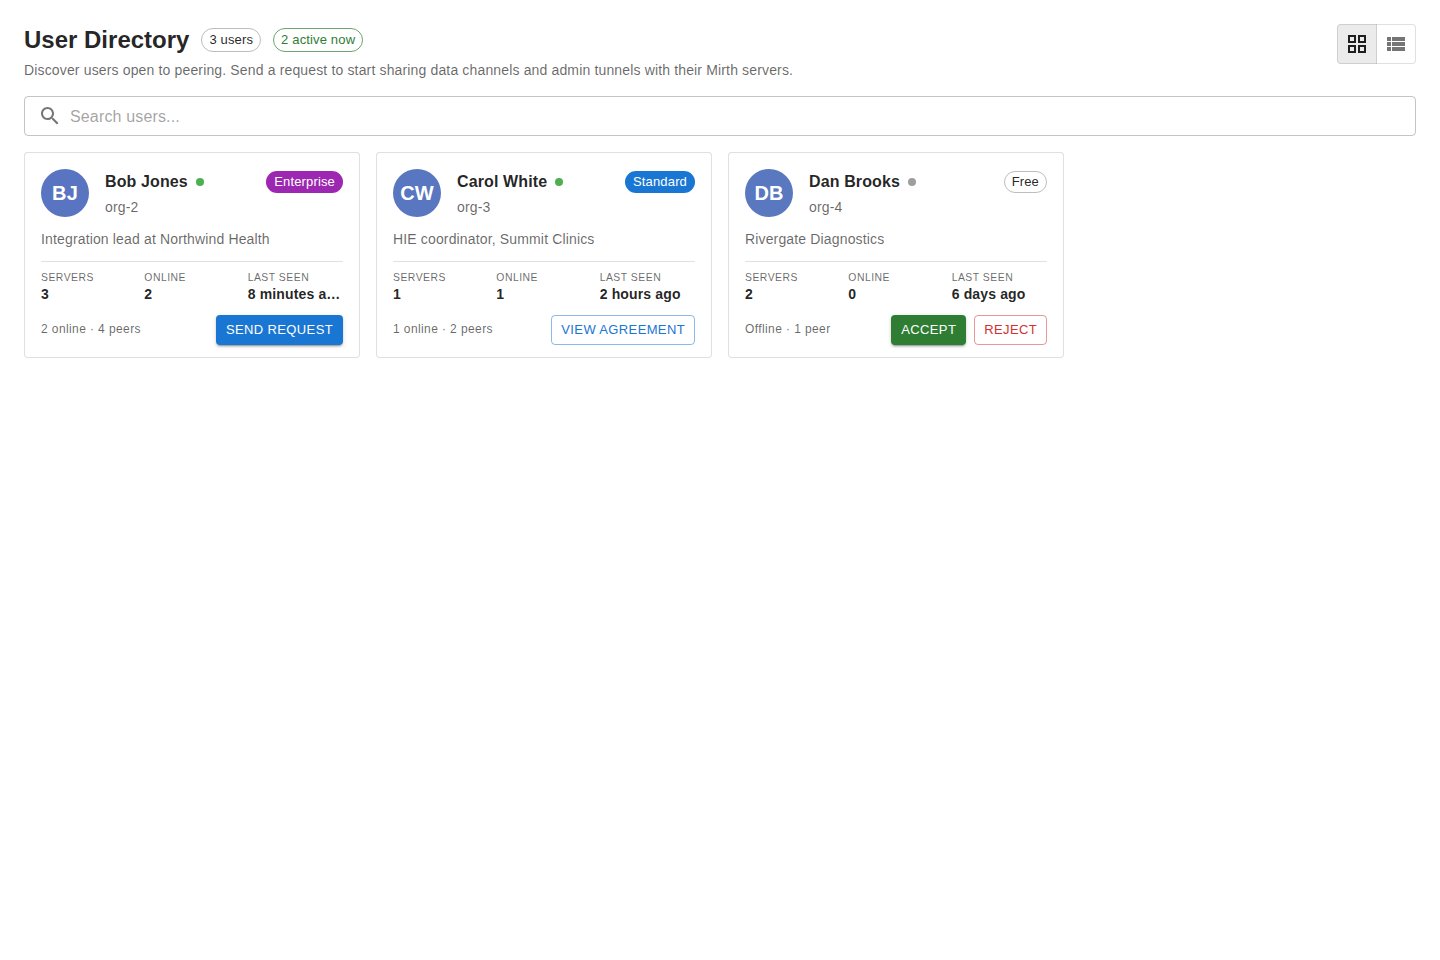This screenshot has height=960, width=1440.
Task: Click Rivergate Diagnostics description
Action: click(815, 239)
